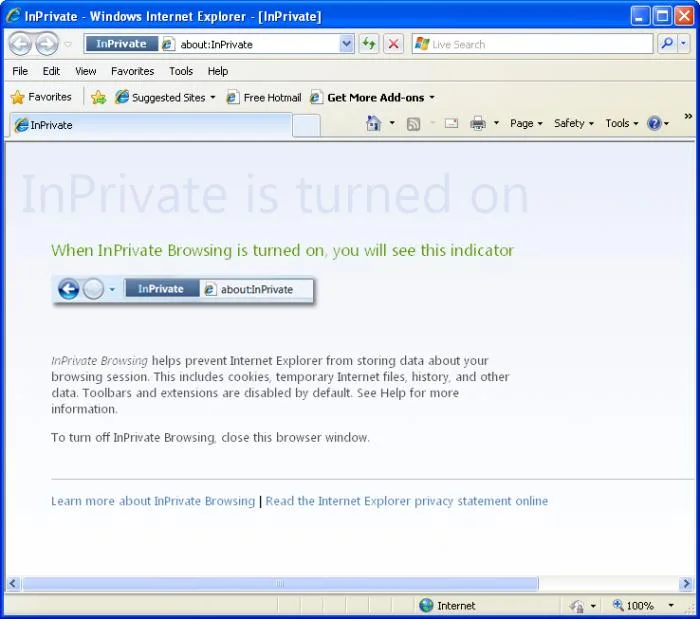Click the page icon beside about:InPrivate address

point(168,44)
